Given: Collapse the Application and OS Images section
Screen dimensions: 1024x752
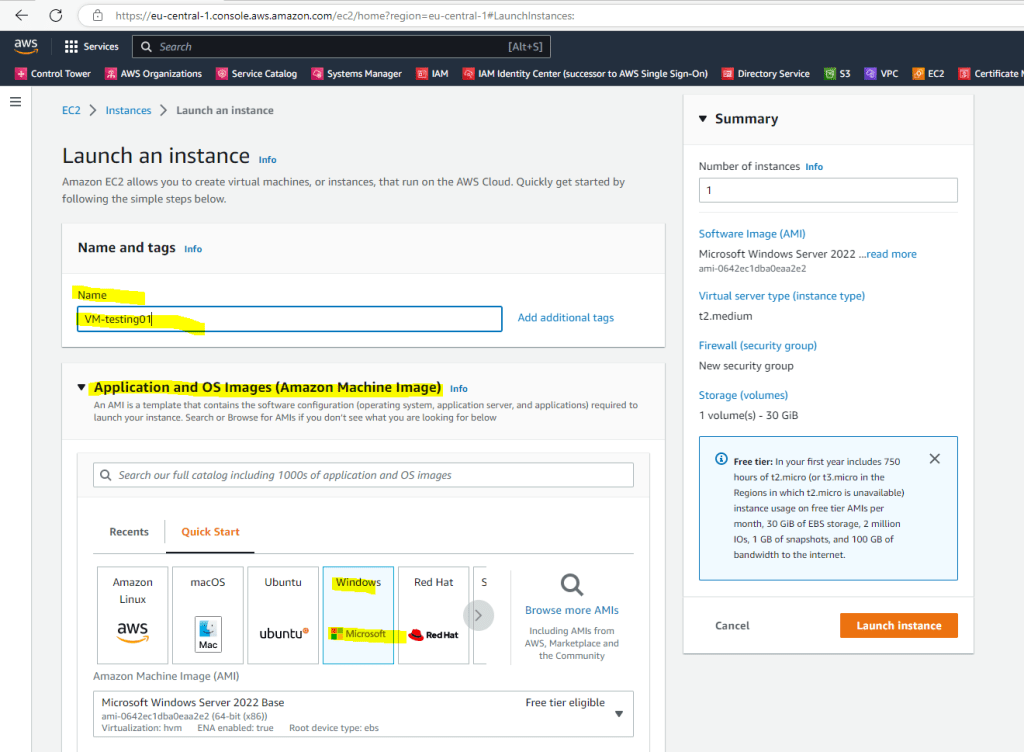Looking at the screenshot, I should click(81, 388).
